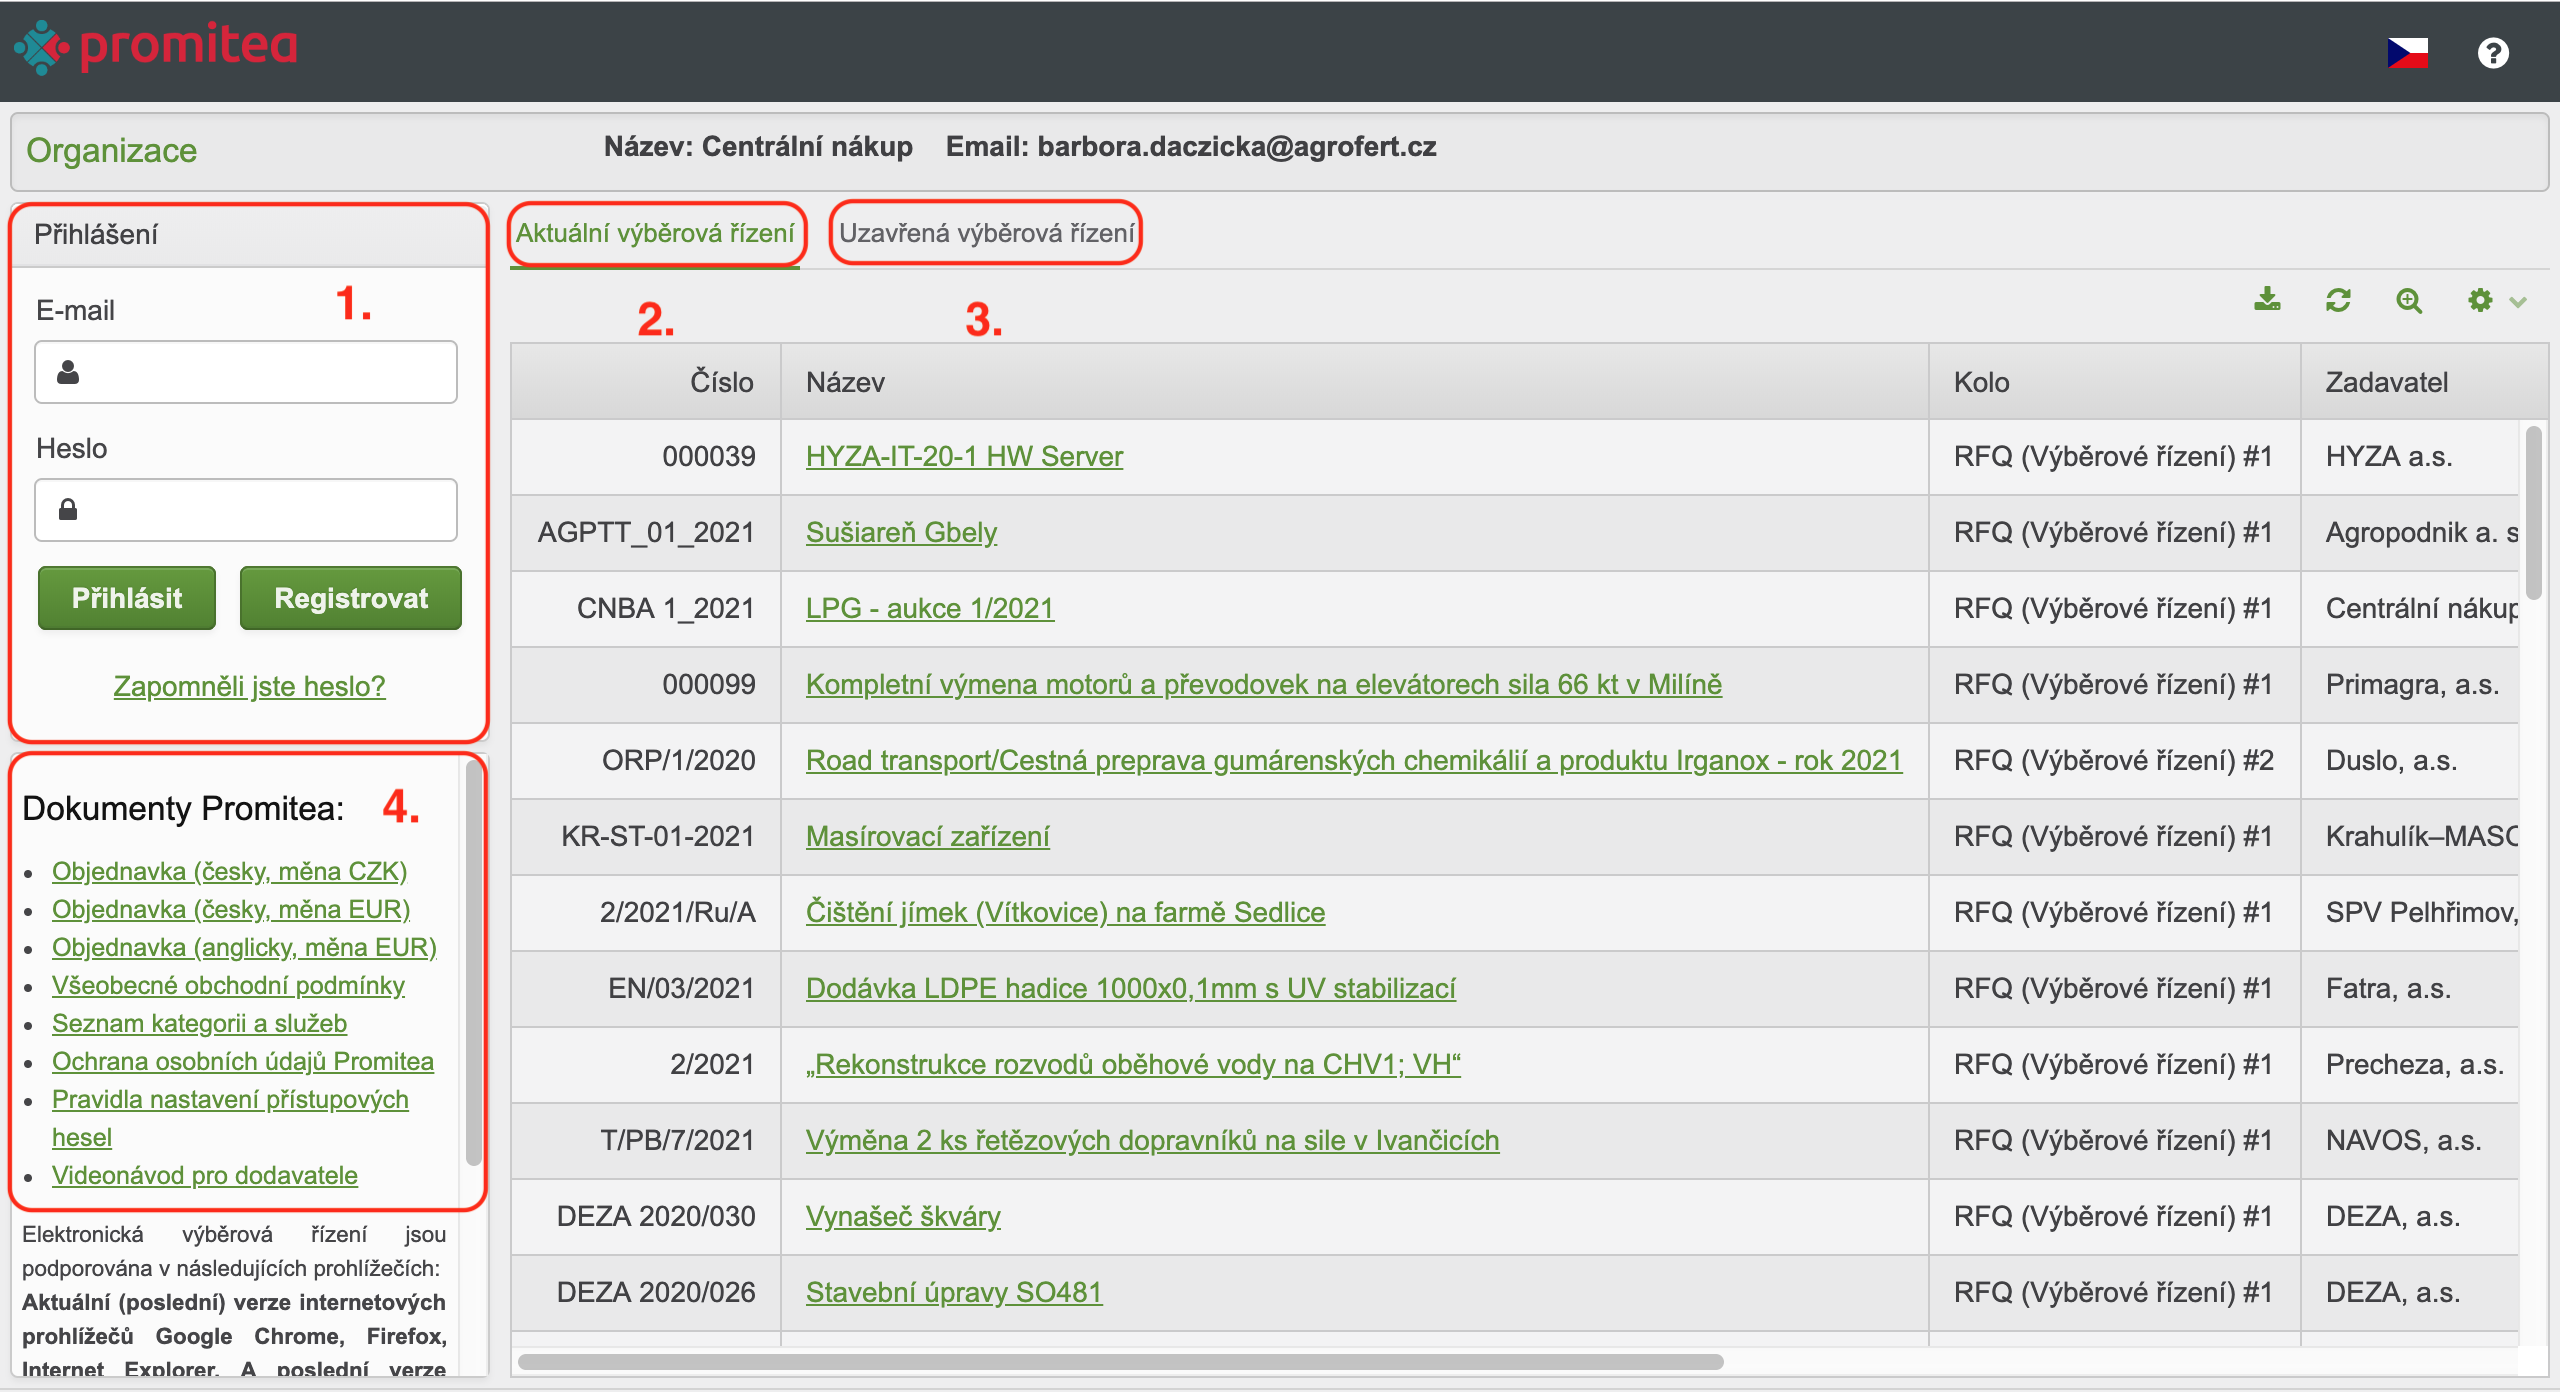This screenshot has width=2560, height=1392.
Task: Open HYZA-IT-20-1 HW Server tender
Action: pos(964,456)
